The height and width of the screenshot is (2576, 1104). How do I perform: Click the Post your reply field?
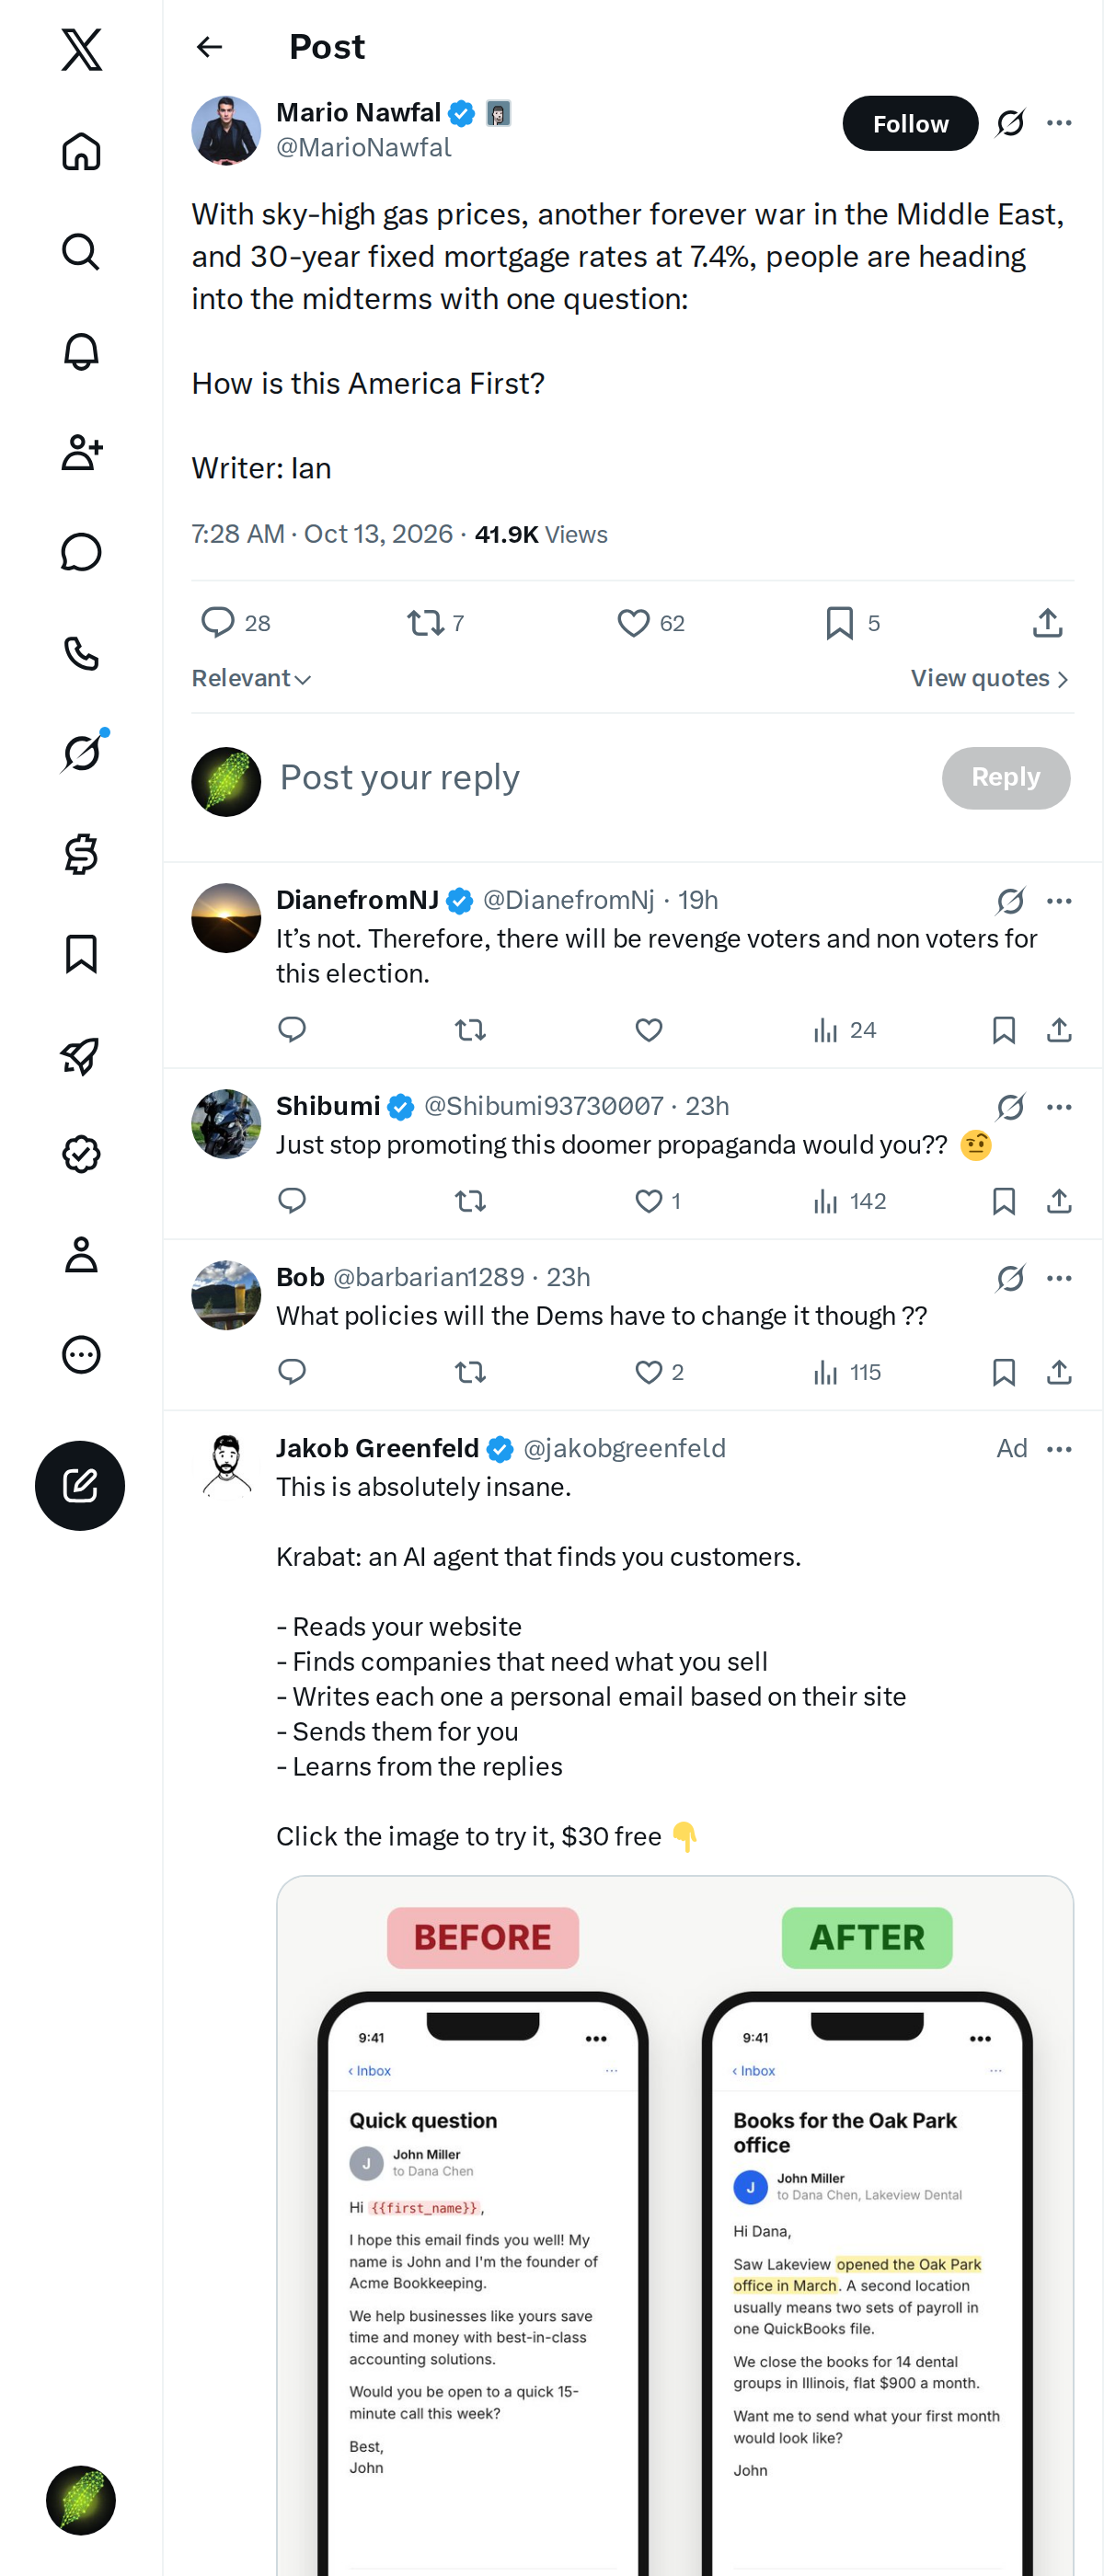[600, 778]
